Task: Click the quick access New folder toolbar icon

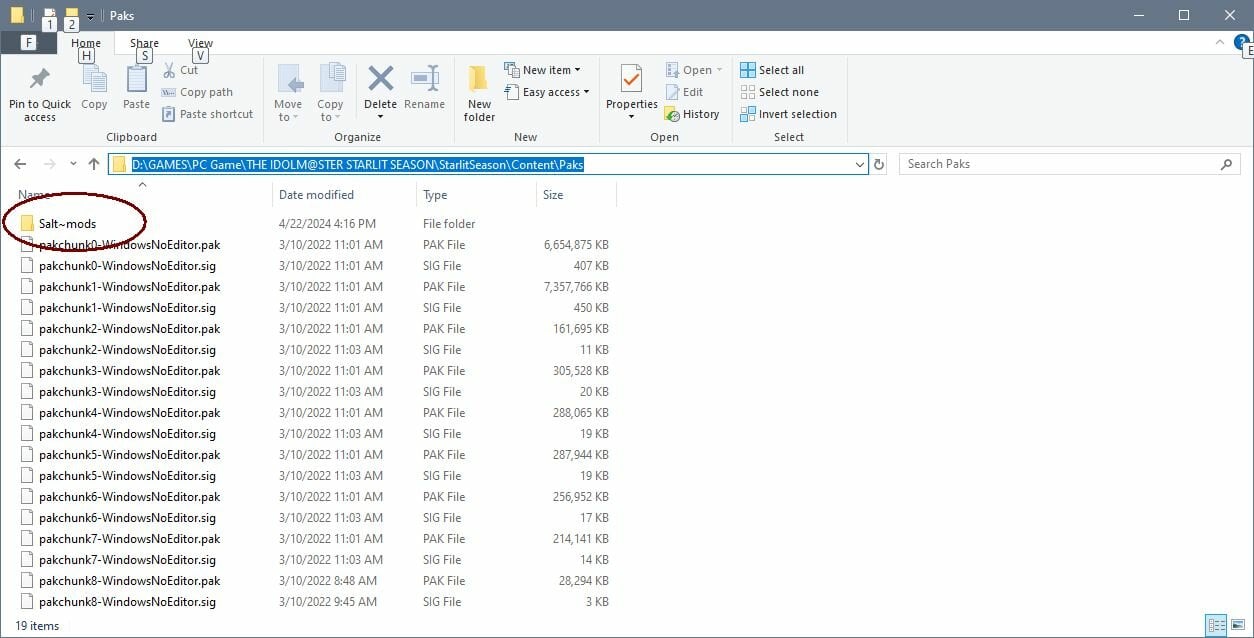Action: point(71,16)
